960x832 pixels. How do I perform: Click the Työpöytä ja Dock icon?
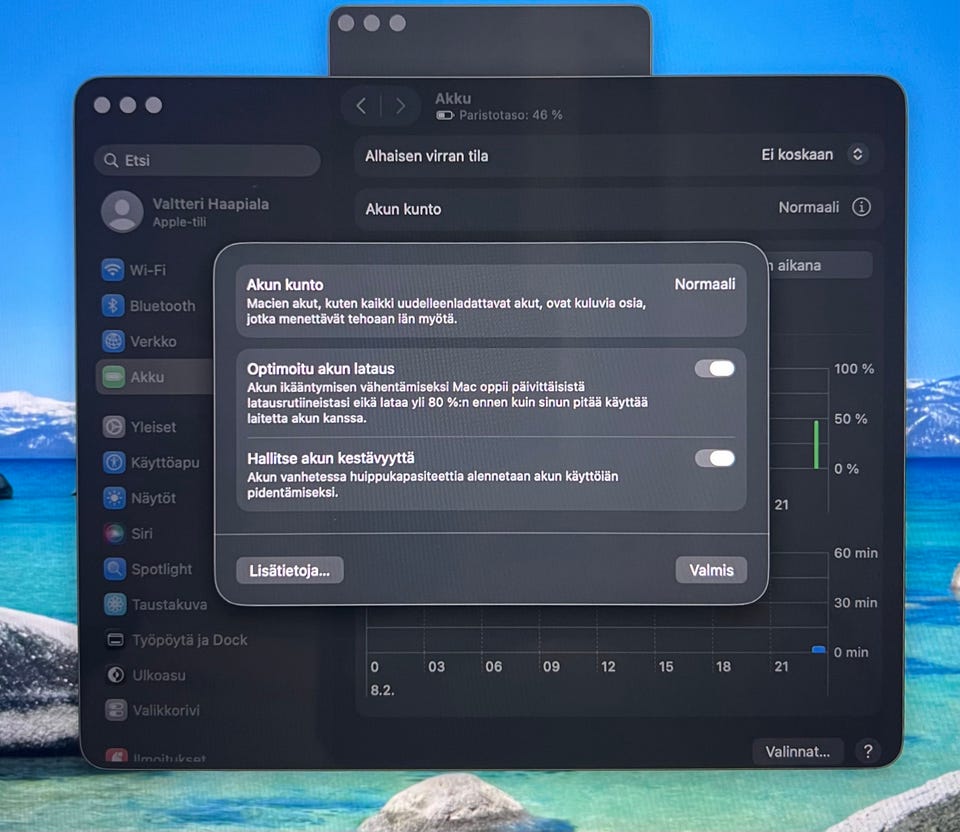click(116, 640)
